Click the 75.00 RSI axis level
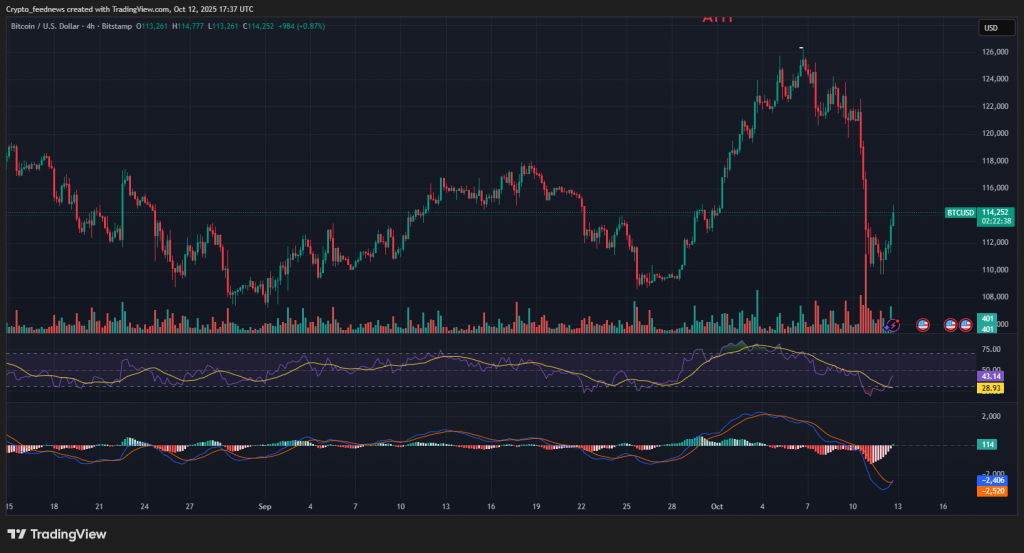 click(x=991, y=349)
